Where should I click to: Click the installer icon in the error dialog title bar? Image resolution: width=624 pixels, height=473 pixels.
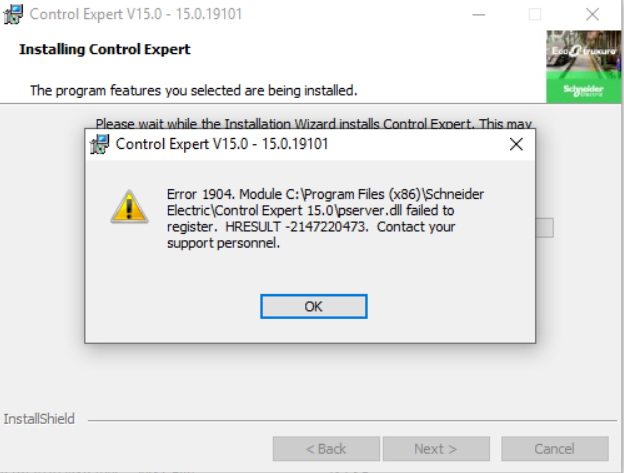click(x=99, y=144)
